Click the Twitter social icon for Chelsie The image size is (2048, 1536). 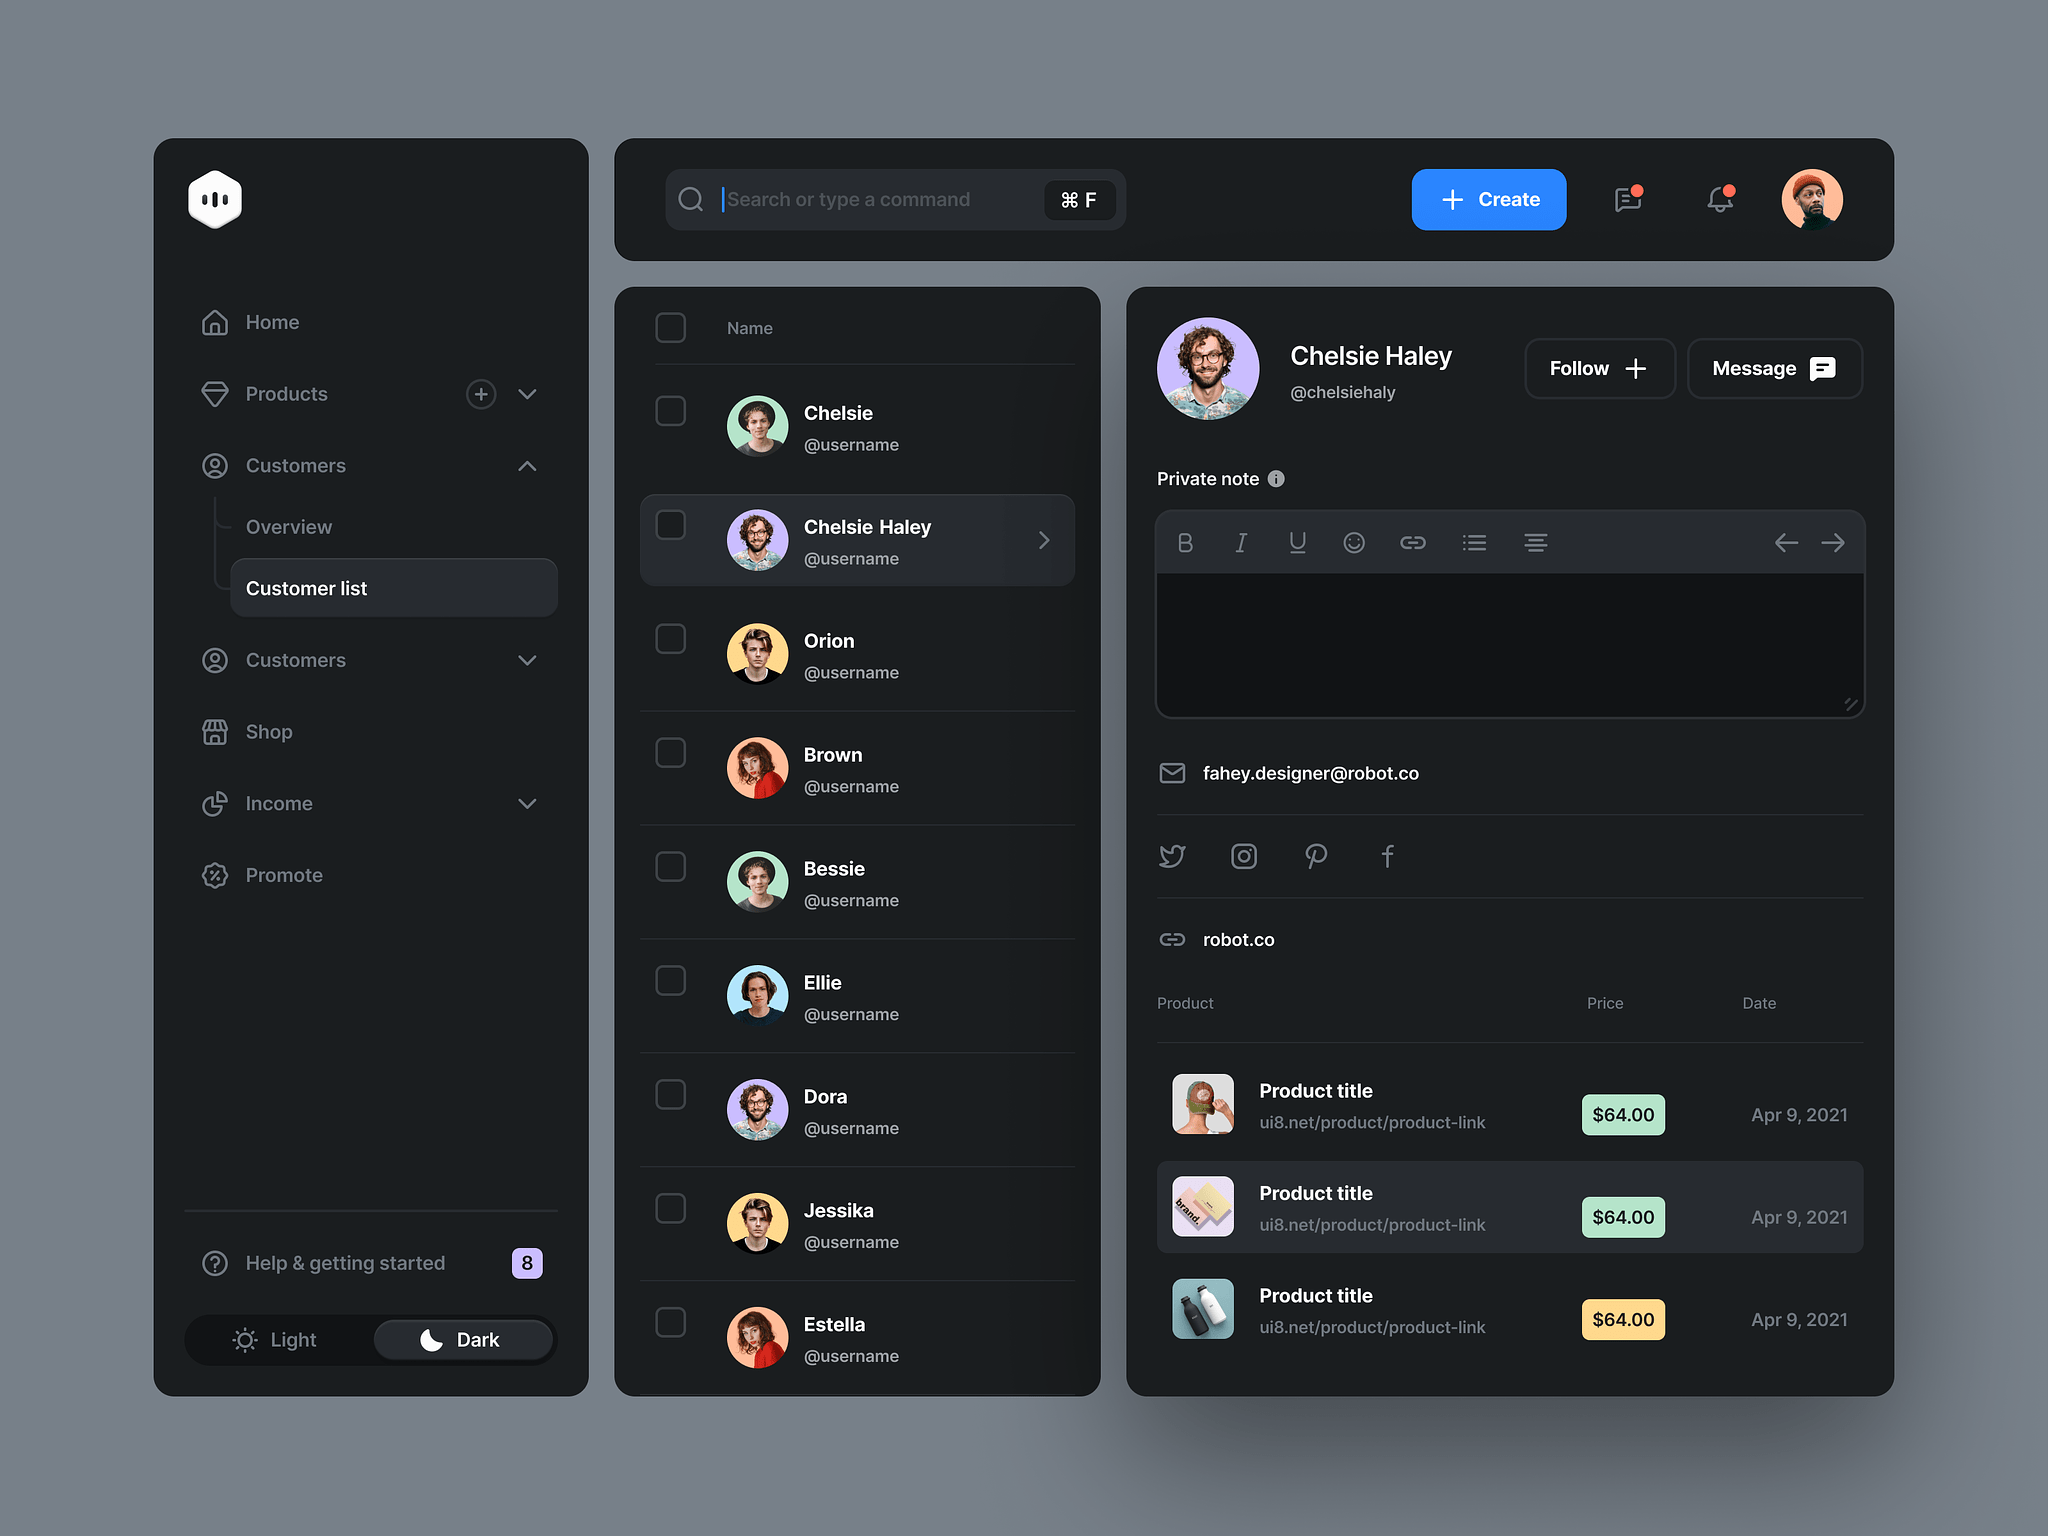coord(1172,857)
